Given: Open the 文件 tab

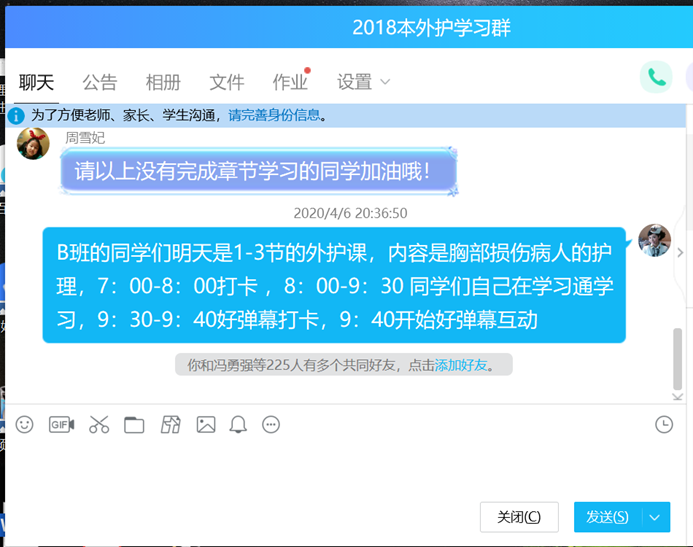Looking at the screenshot, I should coord(227,83).
